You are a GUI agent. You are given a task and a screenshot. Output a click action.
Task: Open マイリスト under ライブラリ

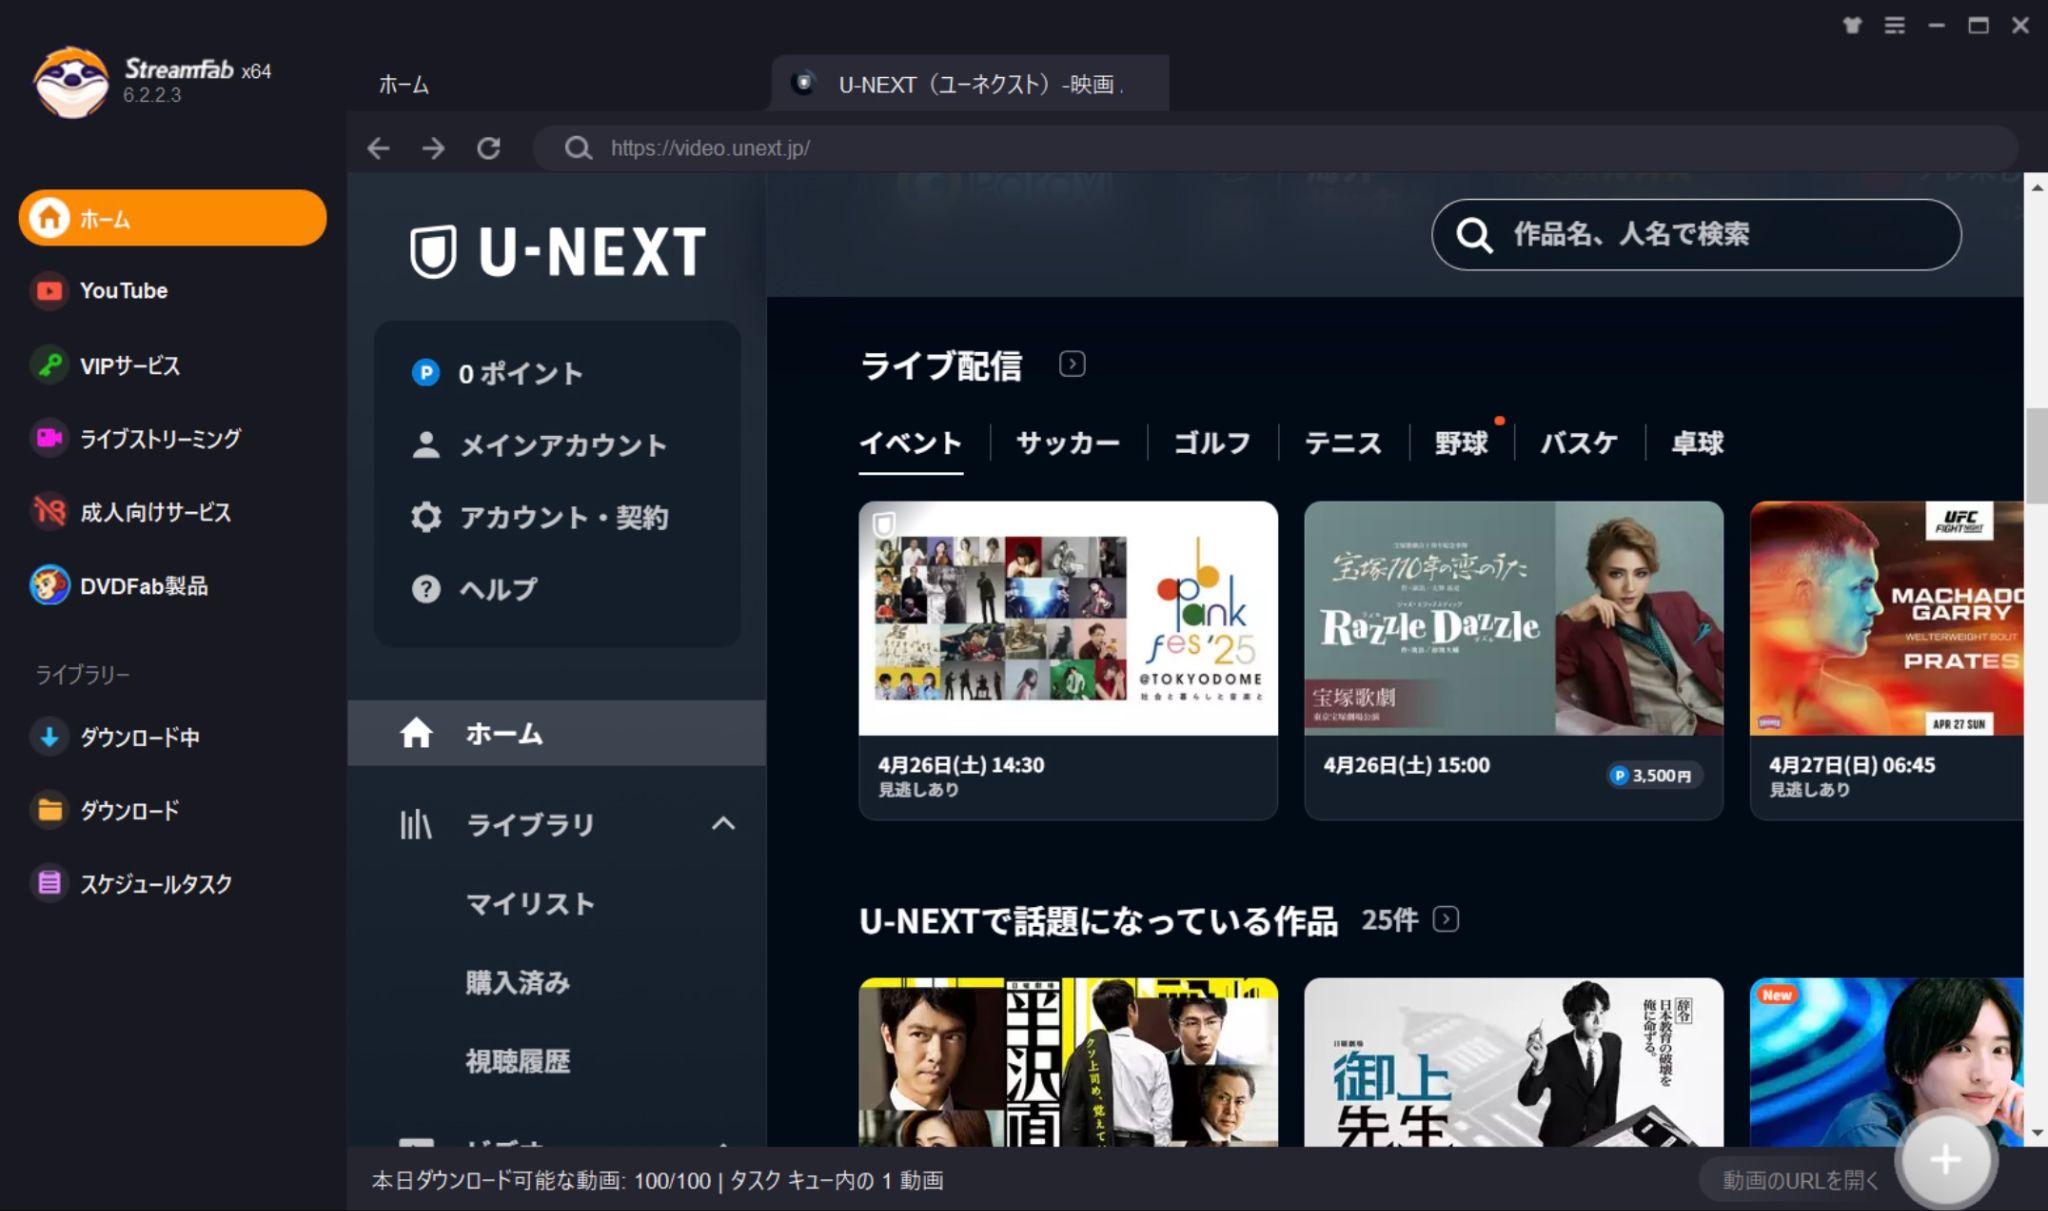click(530, 904)
